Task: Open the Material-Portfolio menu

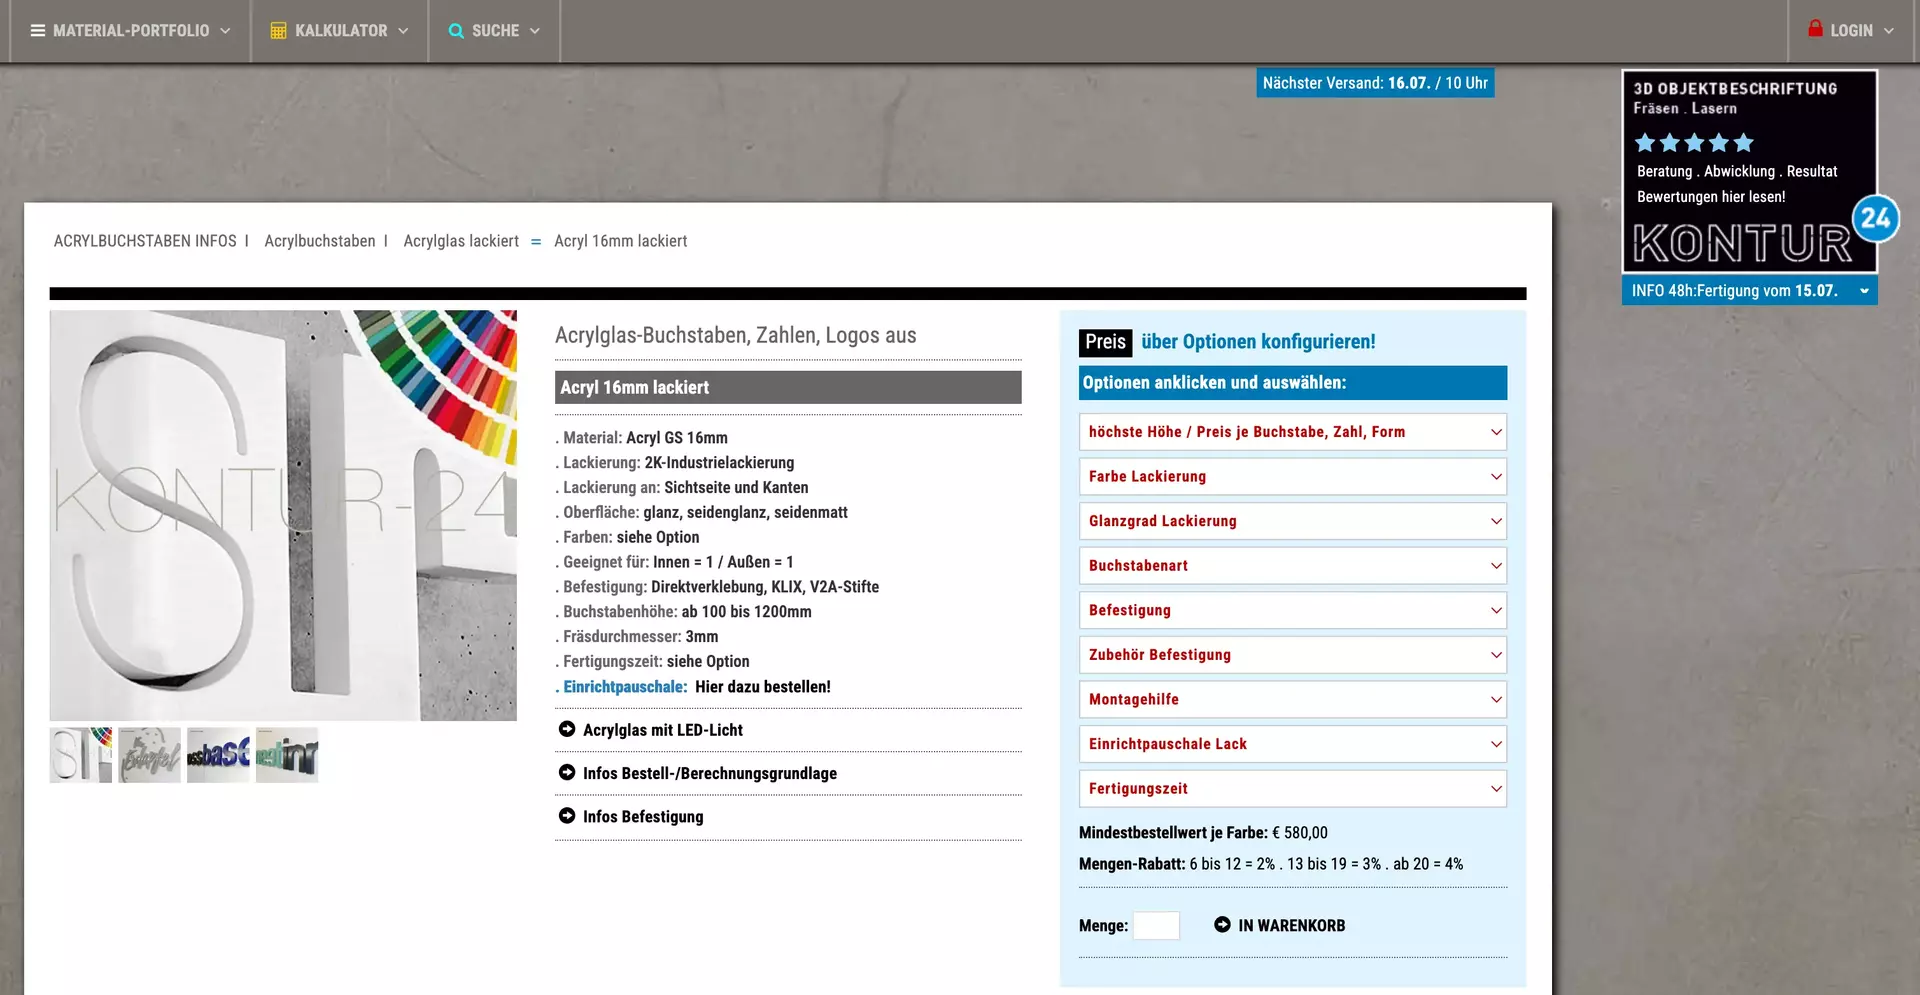Action: 131,31
